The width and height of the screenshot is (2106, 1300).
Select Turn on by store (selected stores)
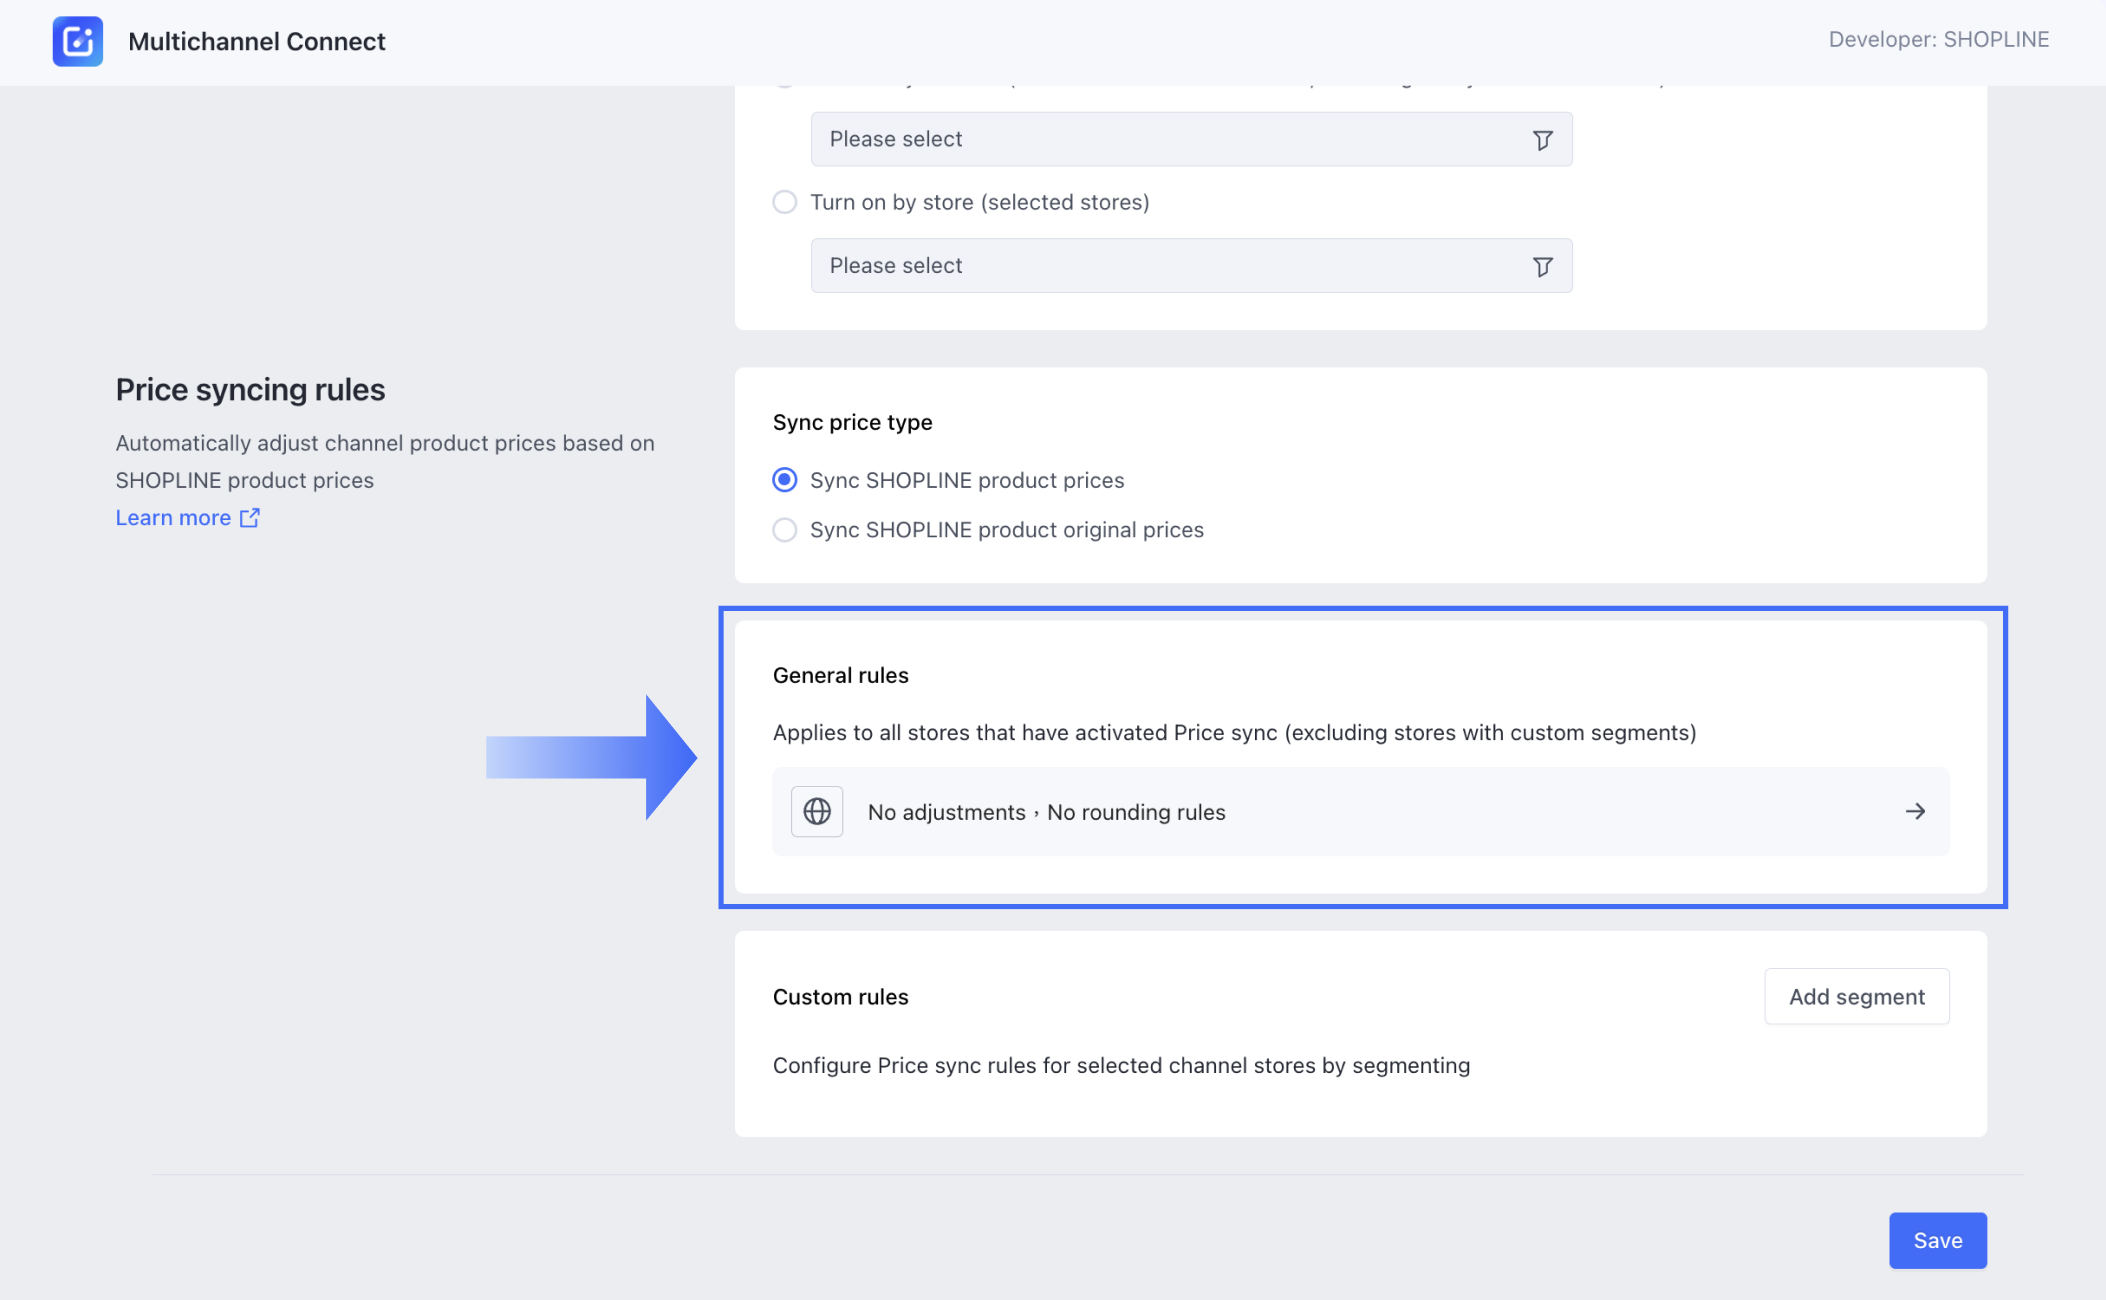pos(785,202)
